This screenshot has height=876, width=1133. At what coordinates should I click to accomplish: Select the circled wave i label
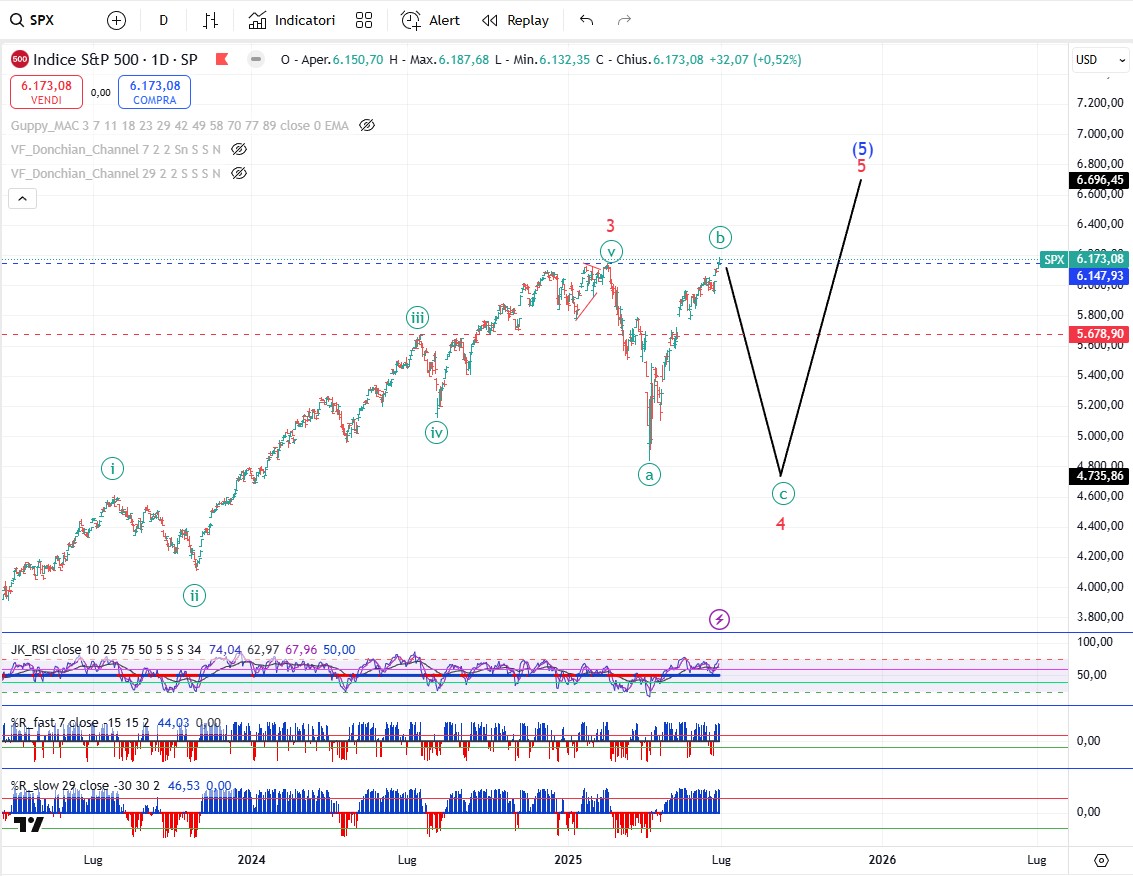tap(112, 469)
